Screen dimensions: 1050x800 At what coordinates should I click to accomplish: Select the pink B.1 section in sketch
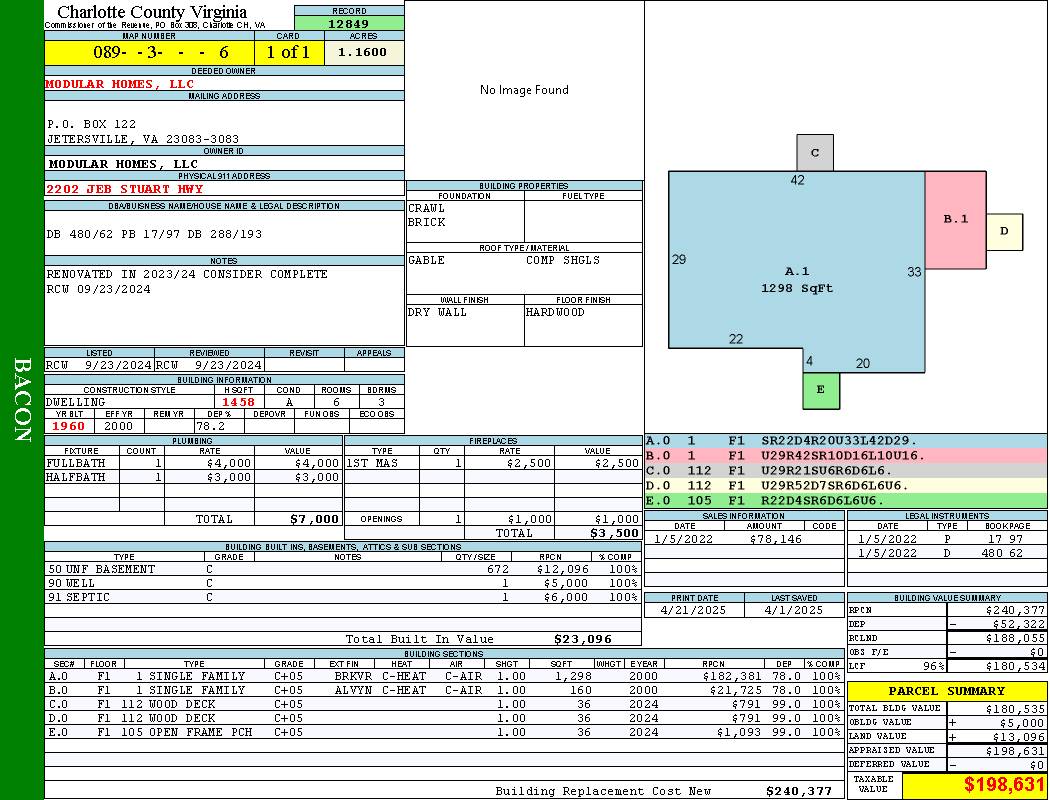pyautogui.click(x=955, y=219)
